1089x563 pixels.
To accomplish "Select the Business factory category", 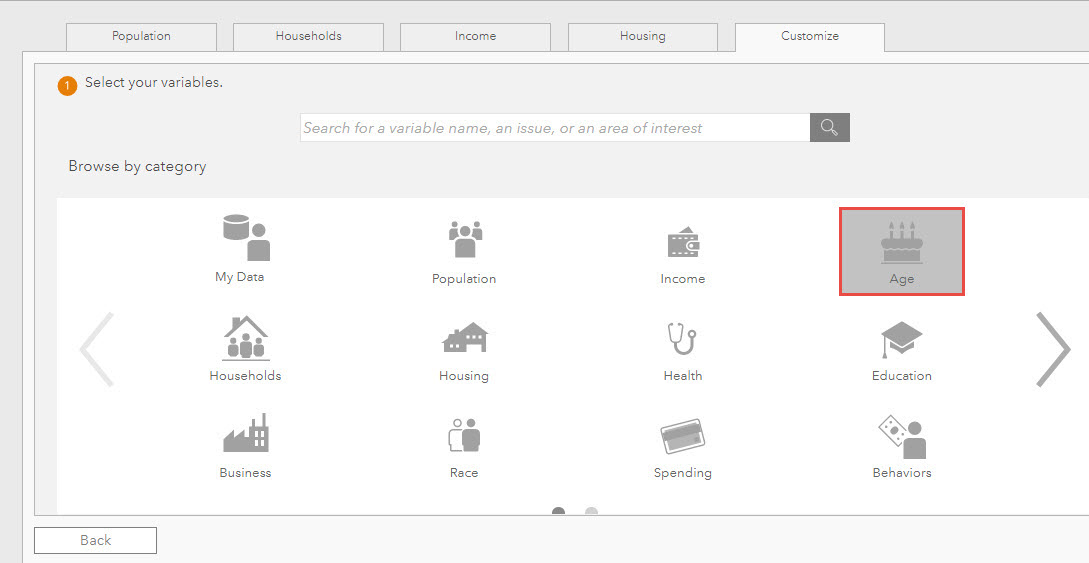I will click(245, 446).
